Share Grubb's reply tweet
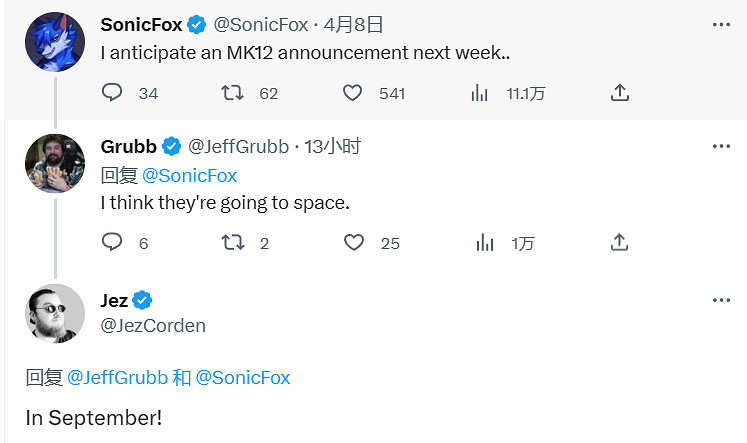The height and width of the screenshot is (443, 747). click(x=619, y=242)
